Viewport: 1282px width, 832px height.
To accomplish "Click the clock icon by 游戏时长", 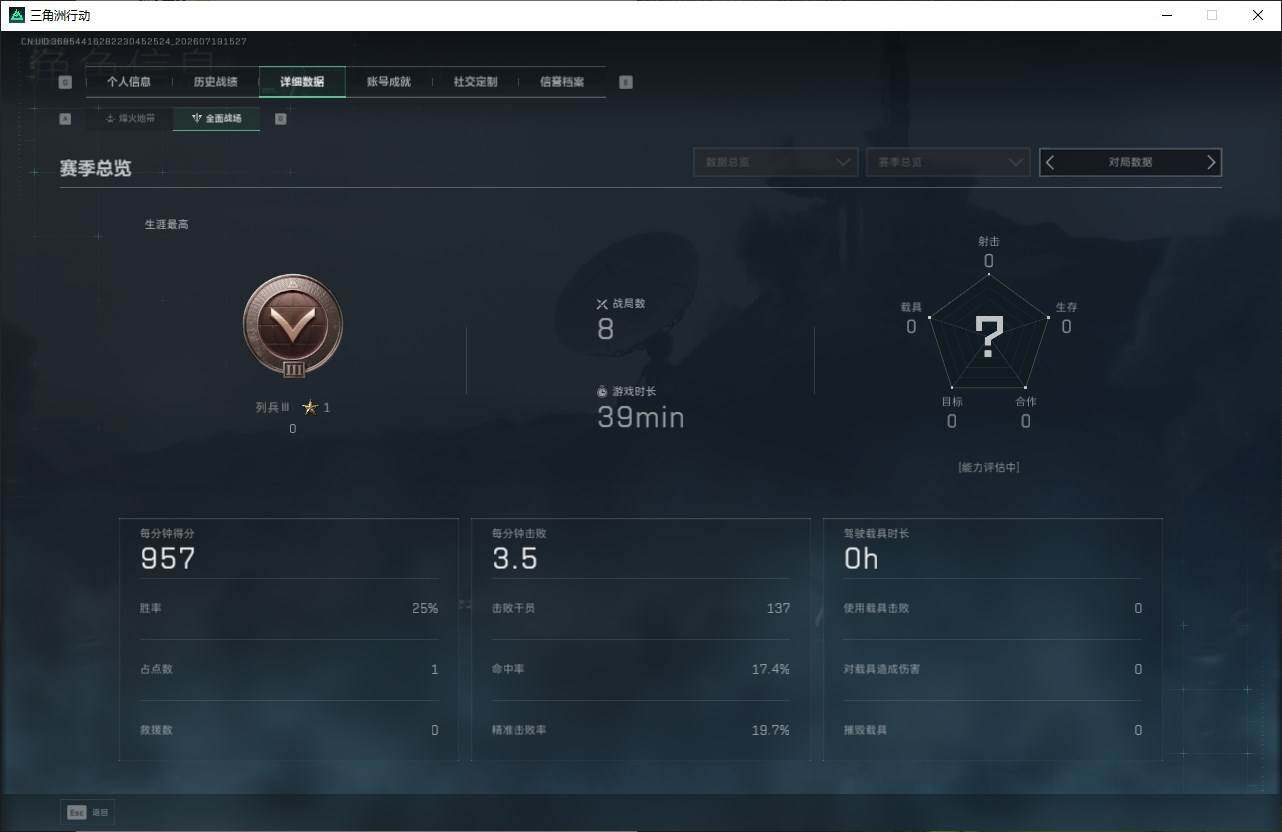I will tap(602, 391).
